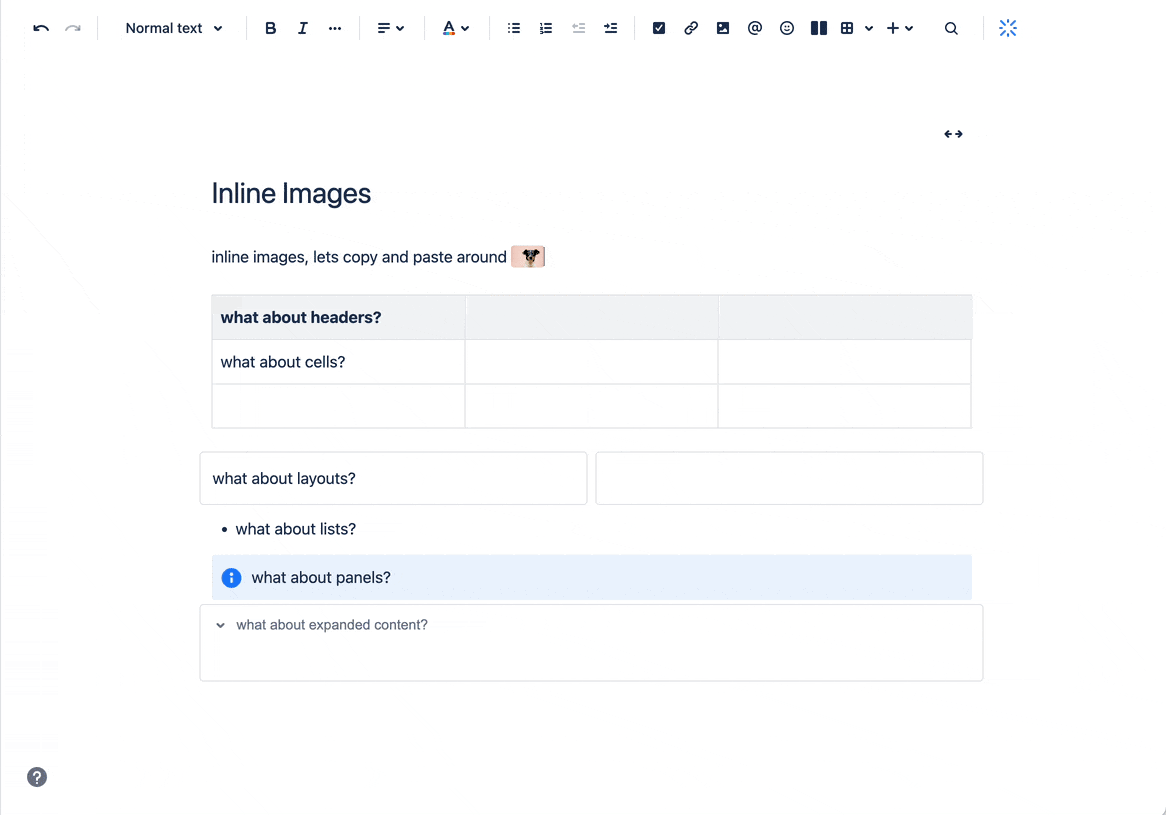Image resolution: width=1166 pixels, height=815 pixels.
Task: Open the emoji picker
Action: (x=787, y=28)
